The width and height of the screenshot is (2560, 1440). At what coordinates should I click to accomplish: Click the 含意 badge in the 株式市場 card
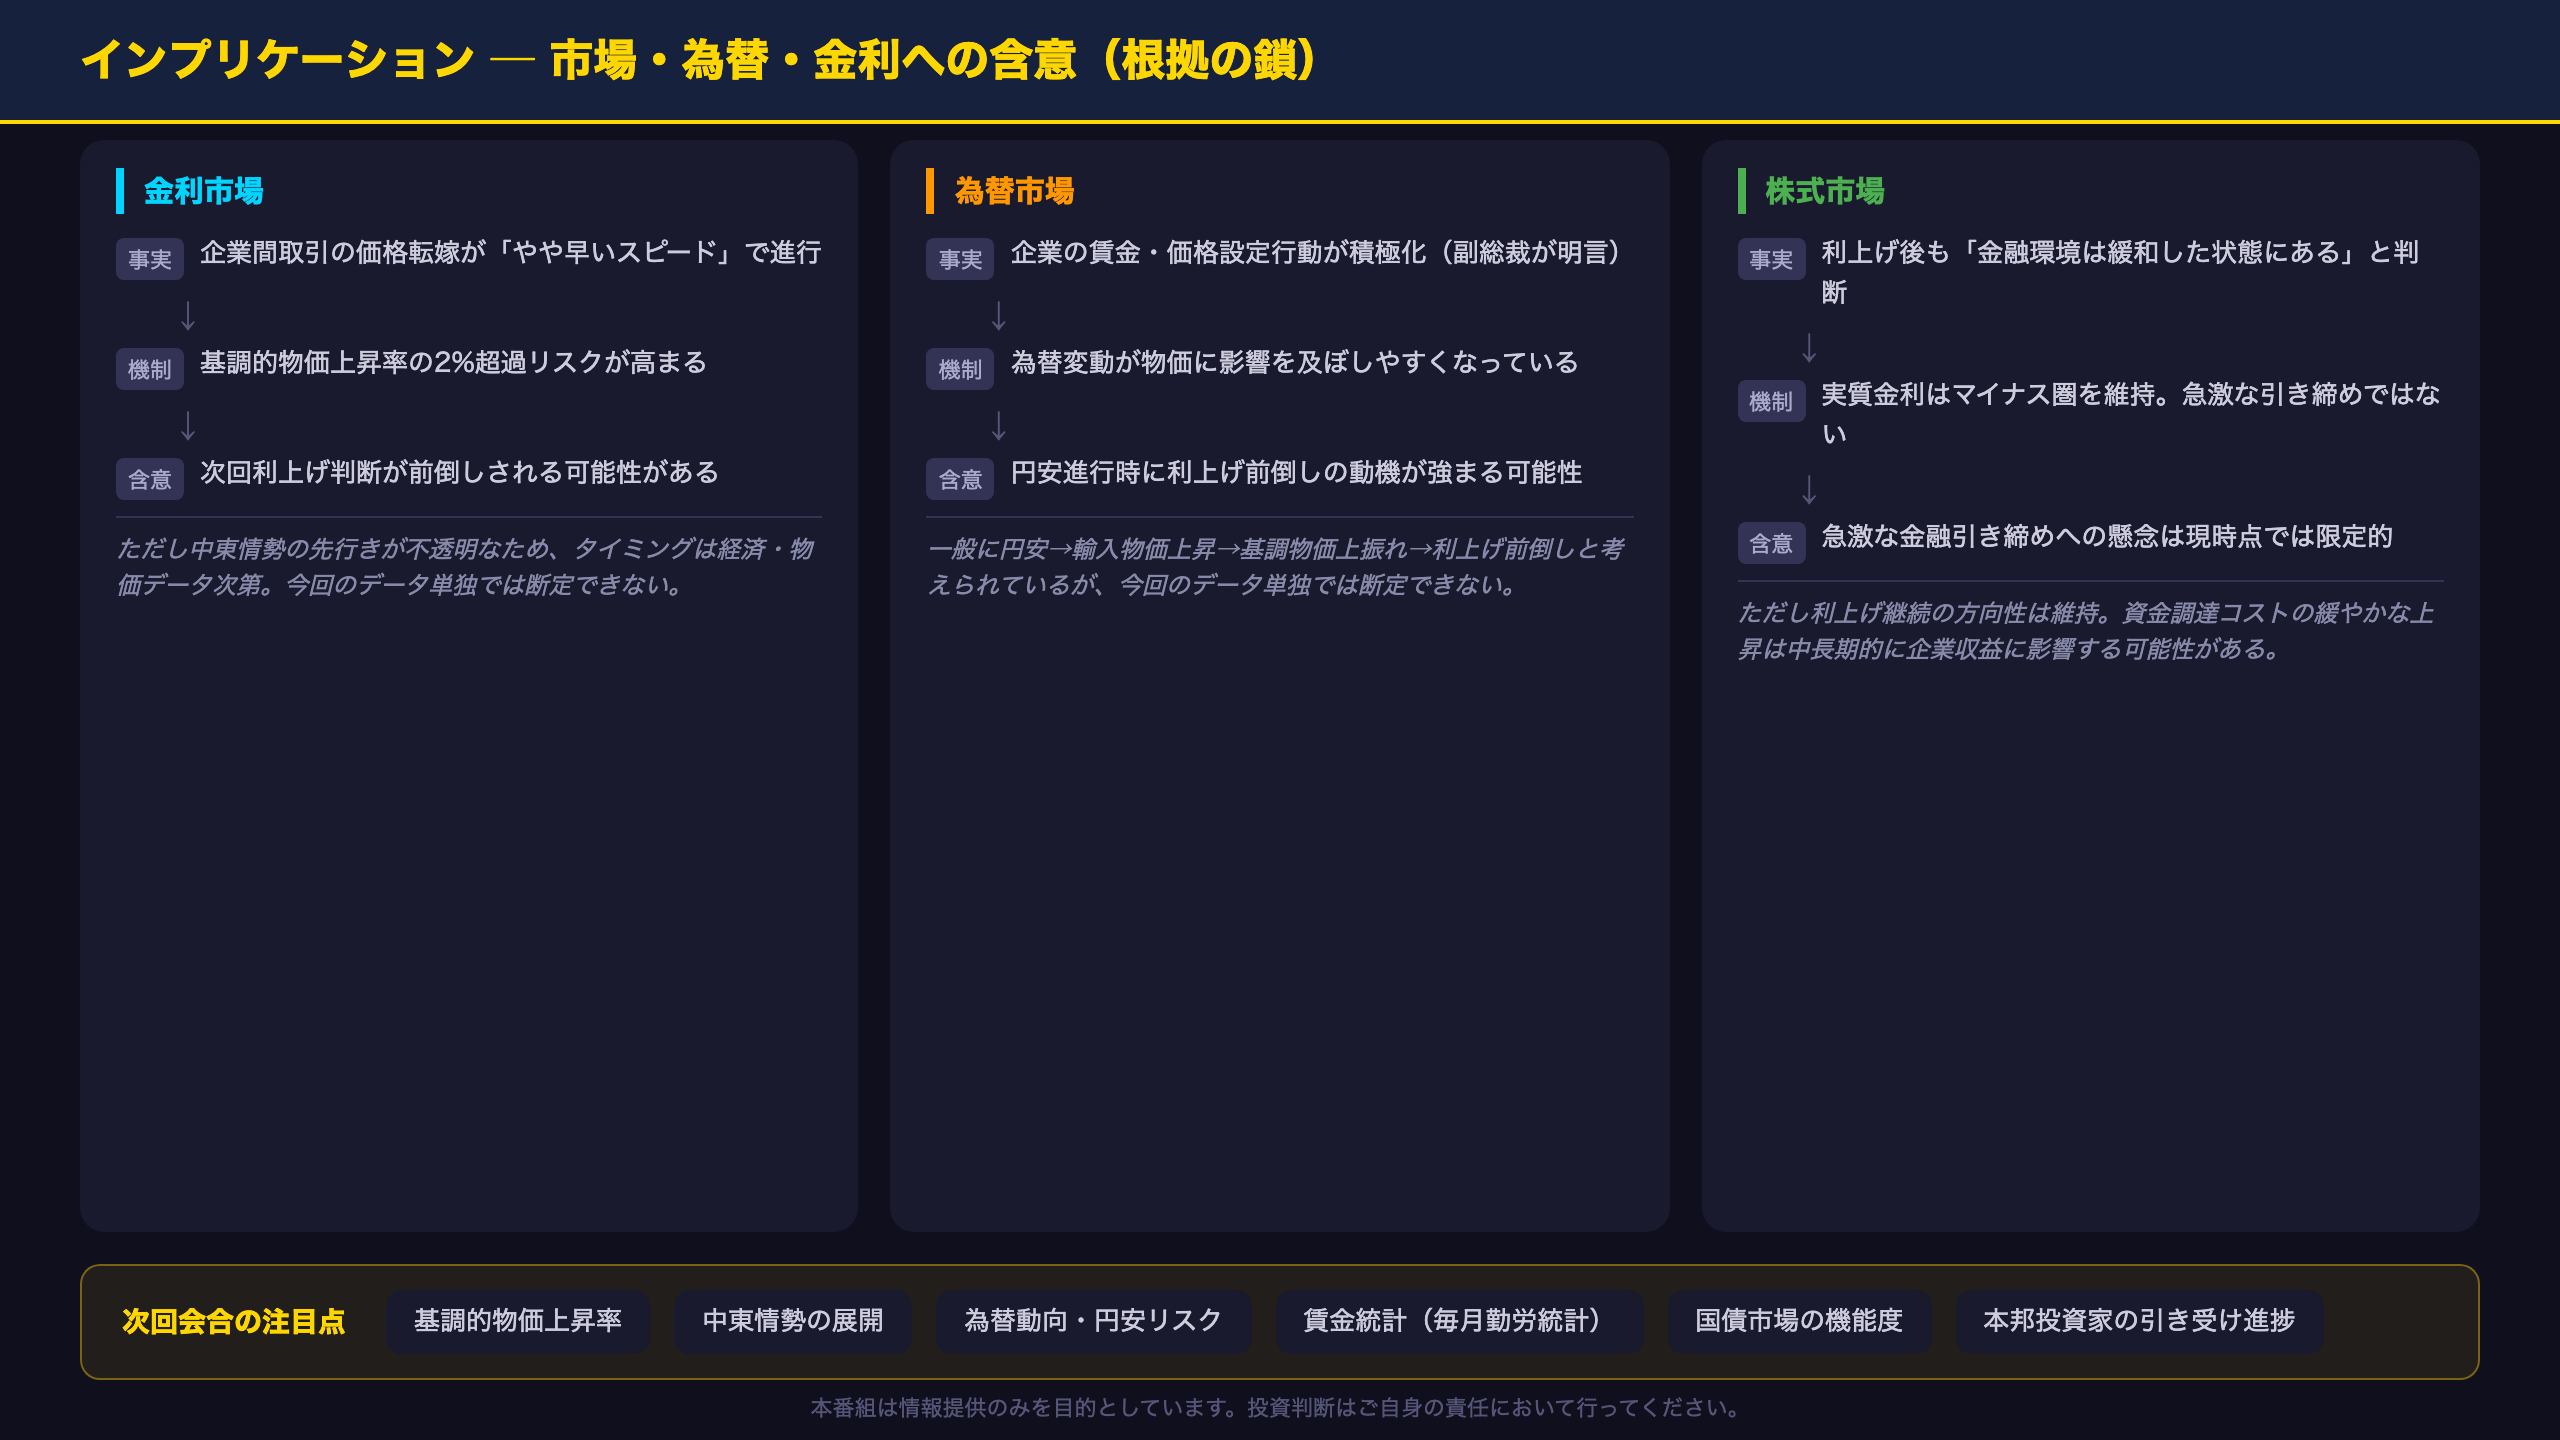tap(1771, 543)
